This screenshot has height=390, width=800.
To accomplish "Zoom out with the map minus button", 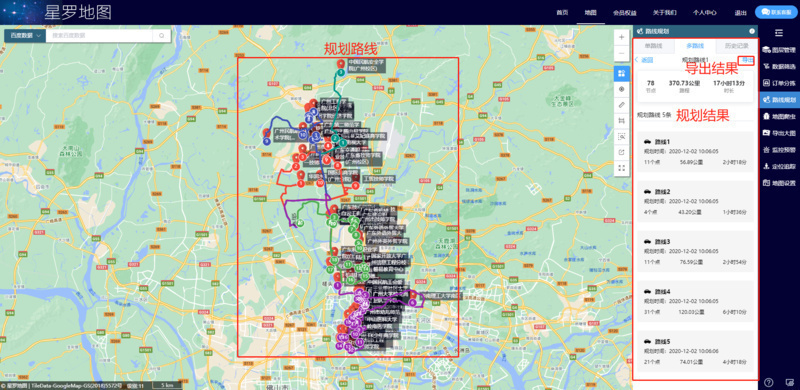I will click(621, 53).
